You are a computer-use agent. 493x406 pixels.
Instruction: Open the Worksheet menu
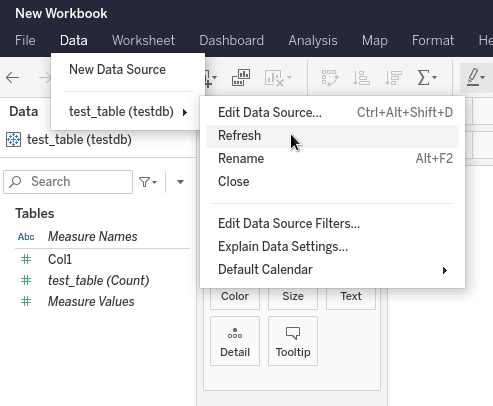point(143,40)
